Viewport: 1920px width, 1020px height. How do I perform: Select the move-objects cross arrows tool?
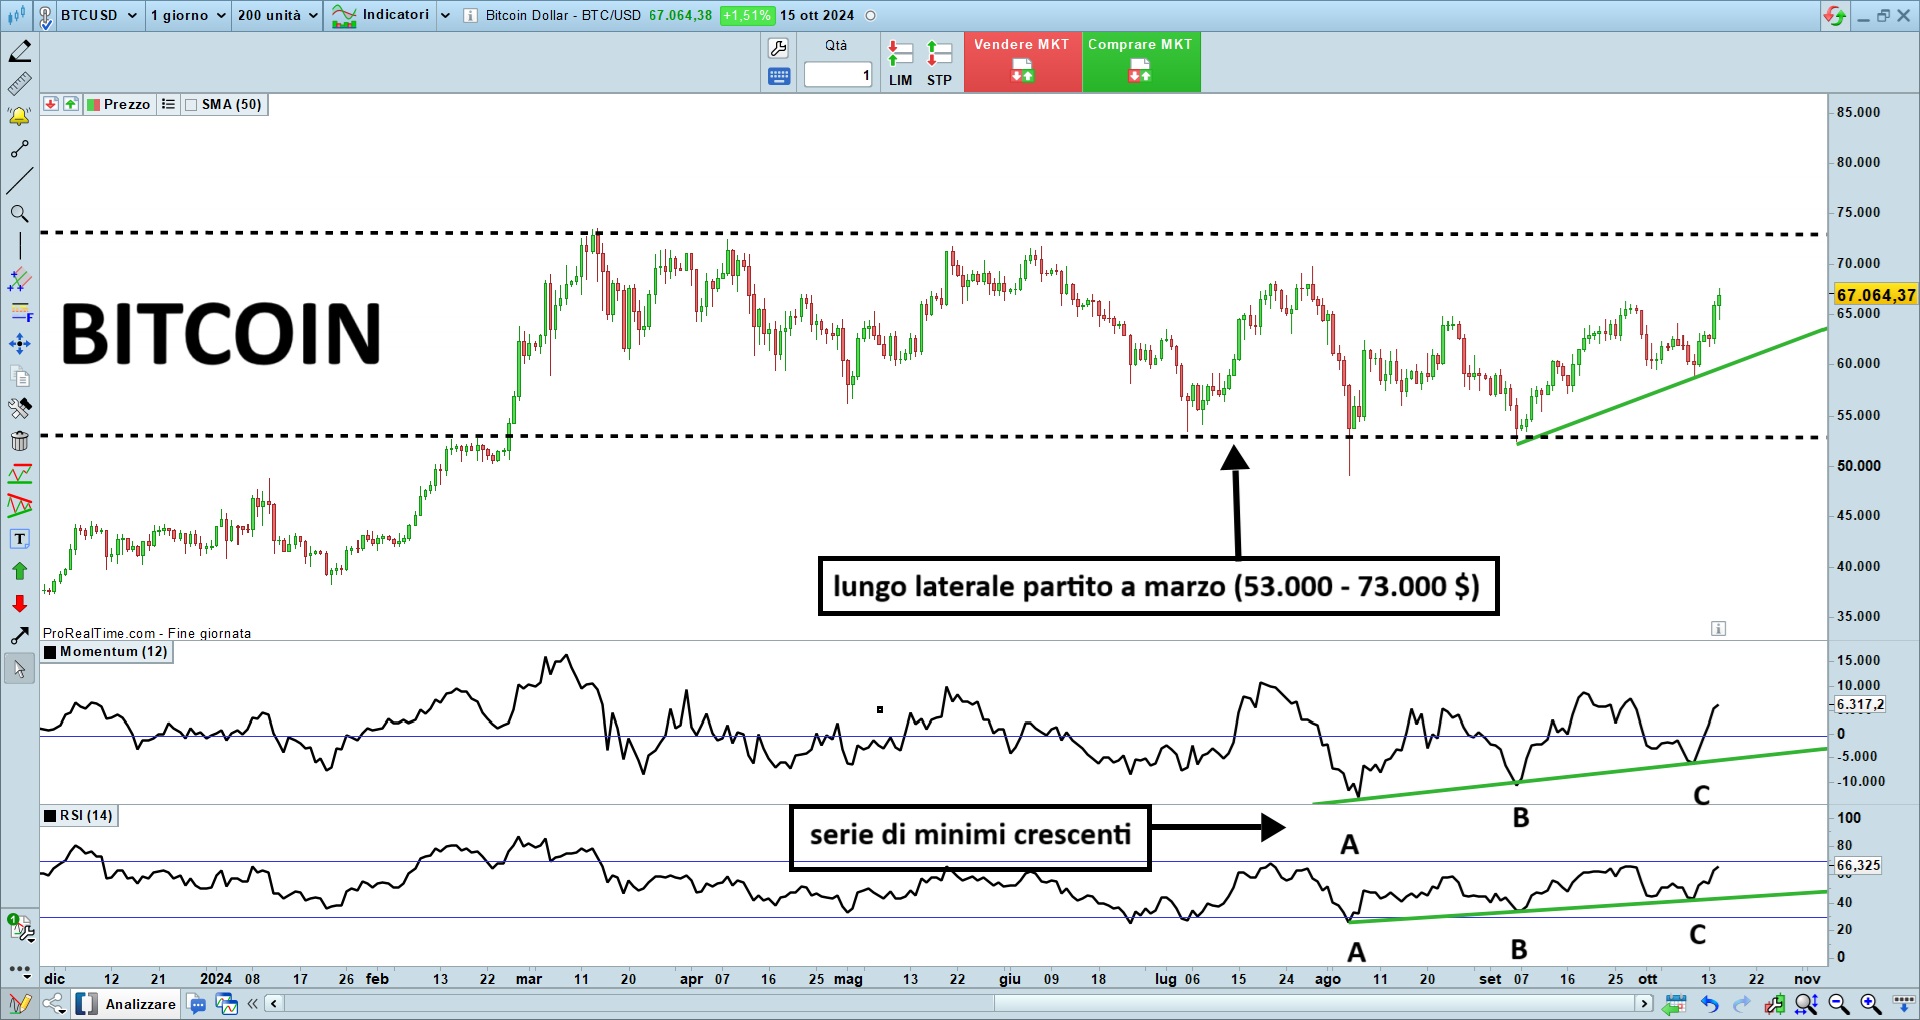coord(19,344)
